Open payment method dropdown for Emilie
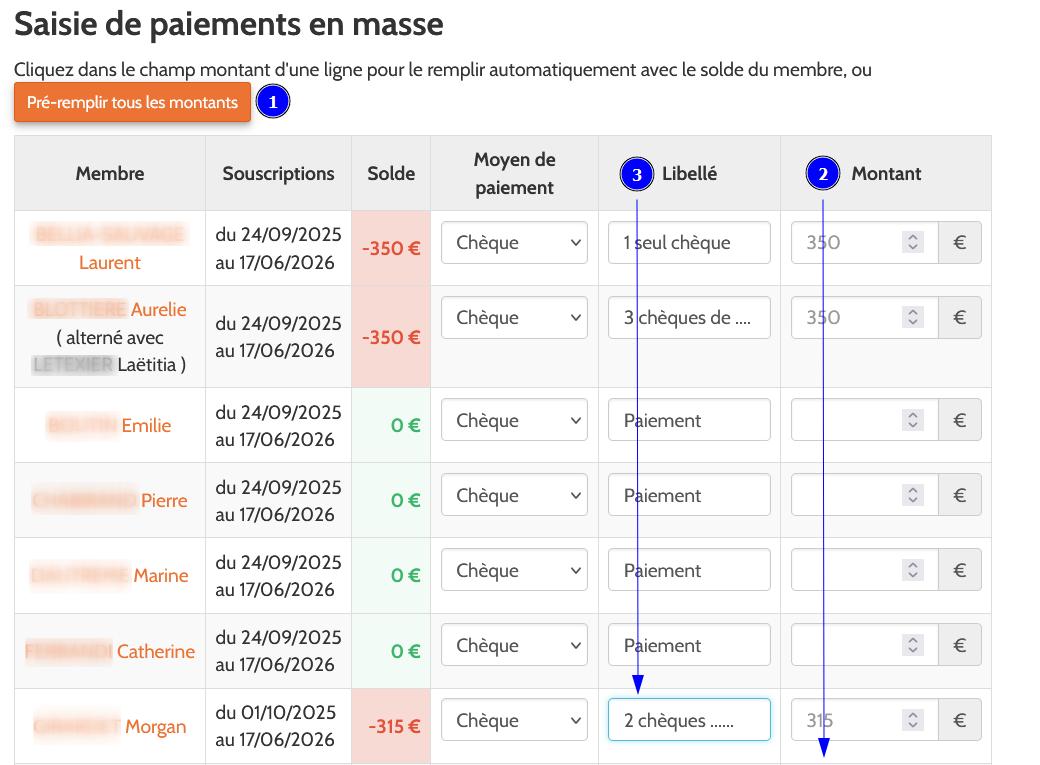1040x765 pixels. (514, 421)
